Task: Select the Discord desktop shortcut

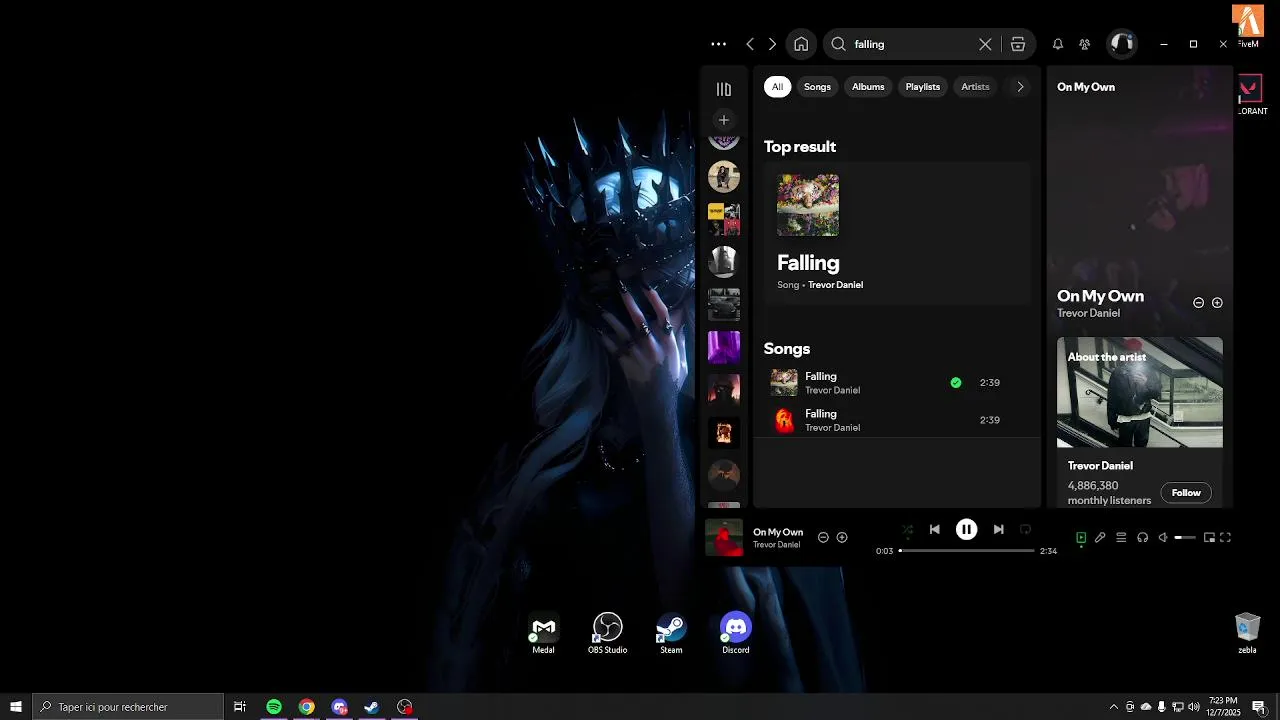Action: click(x=735, y=633)
